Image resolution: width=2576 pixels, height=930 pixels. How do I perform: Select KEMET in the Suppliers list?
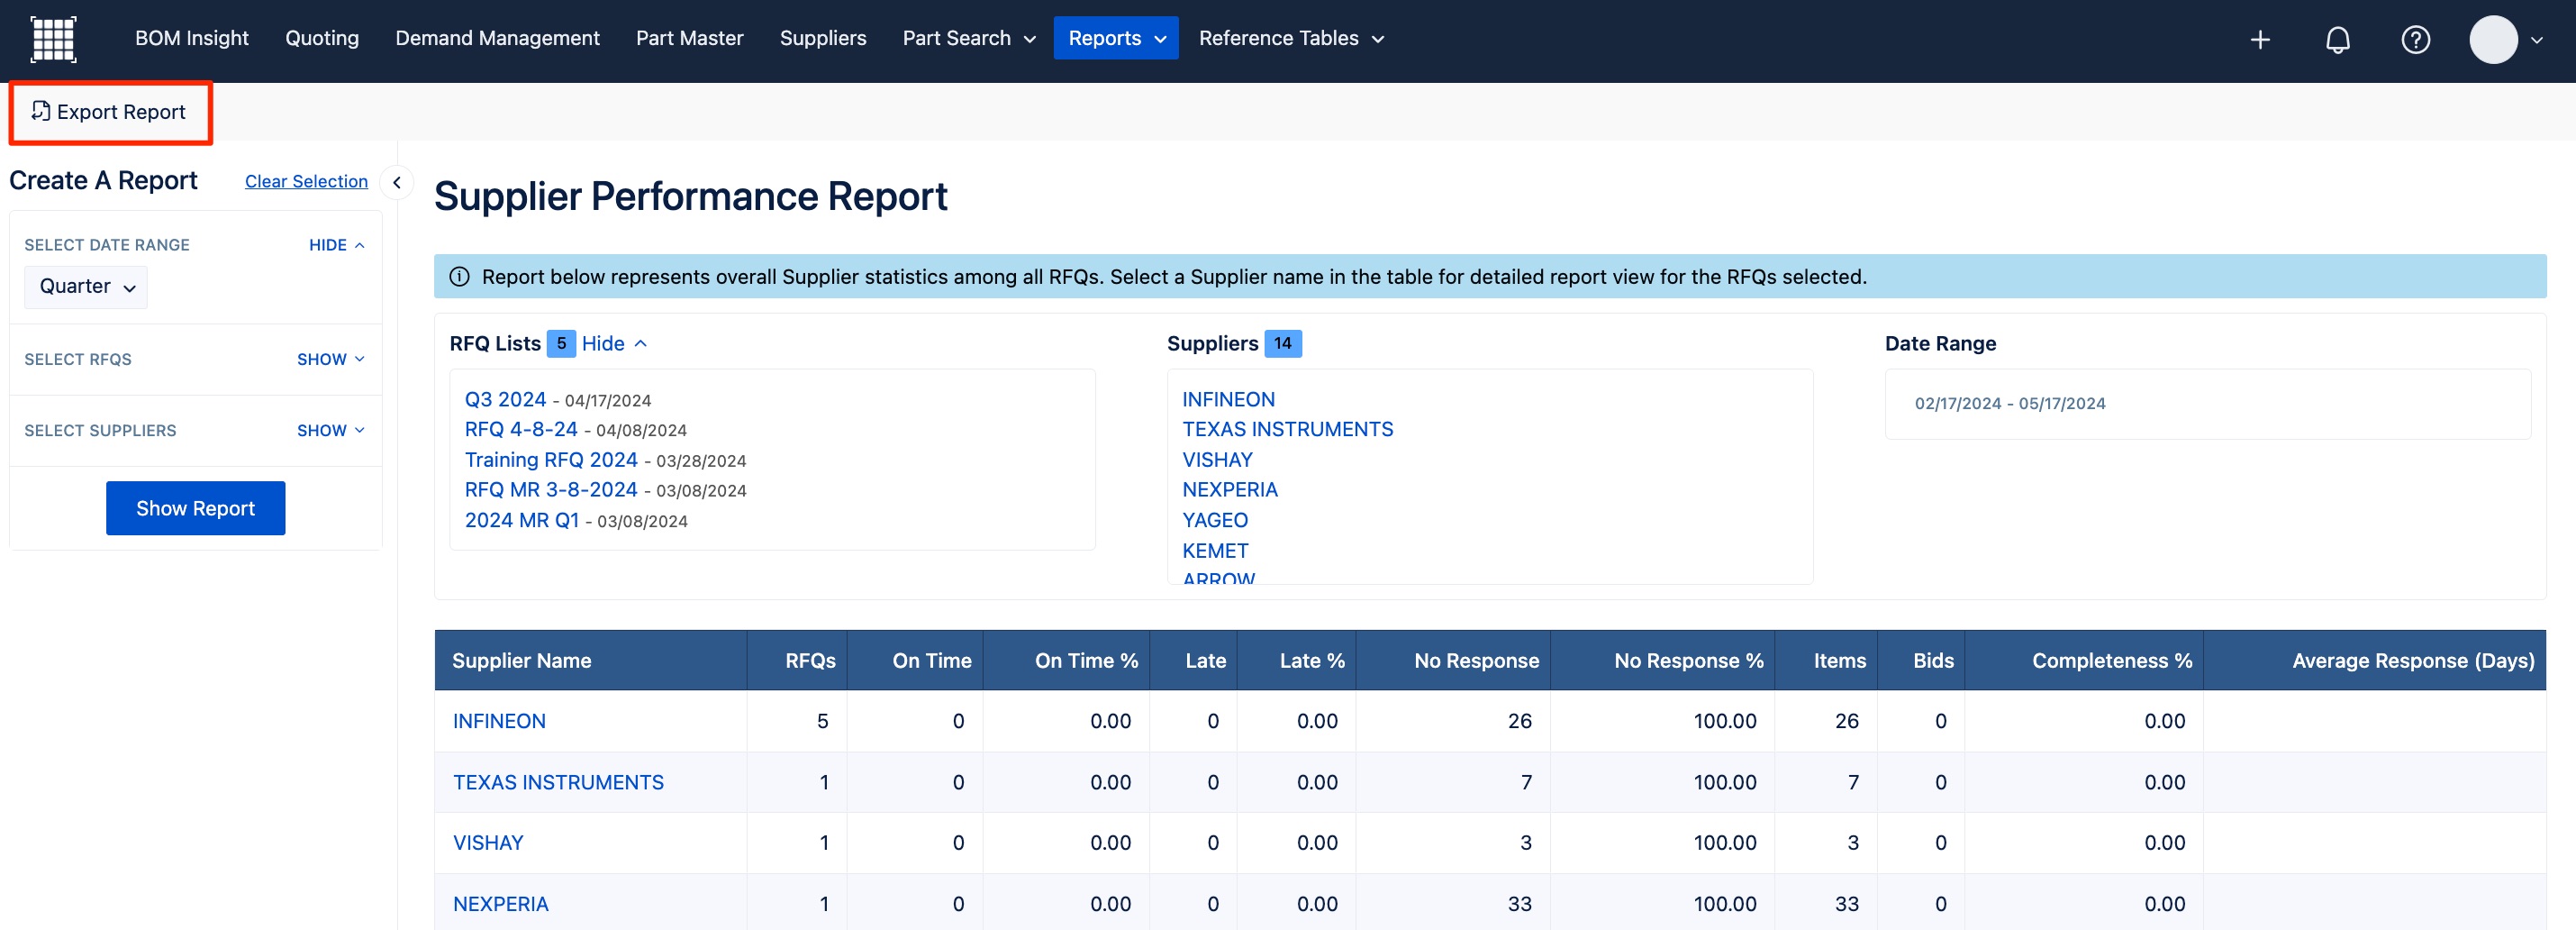point(1215,551)
